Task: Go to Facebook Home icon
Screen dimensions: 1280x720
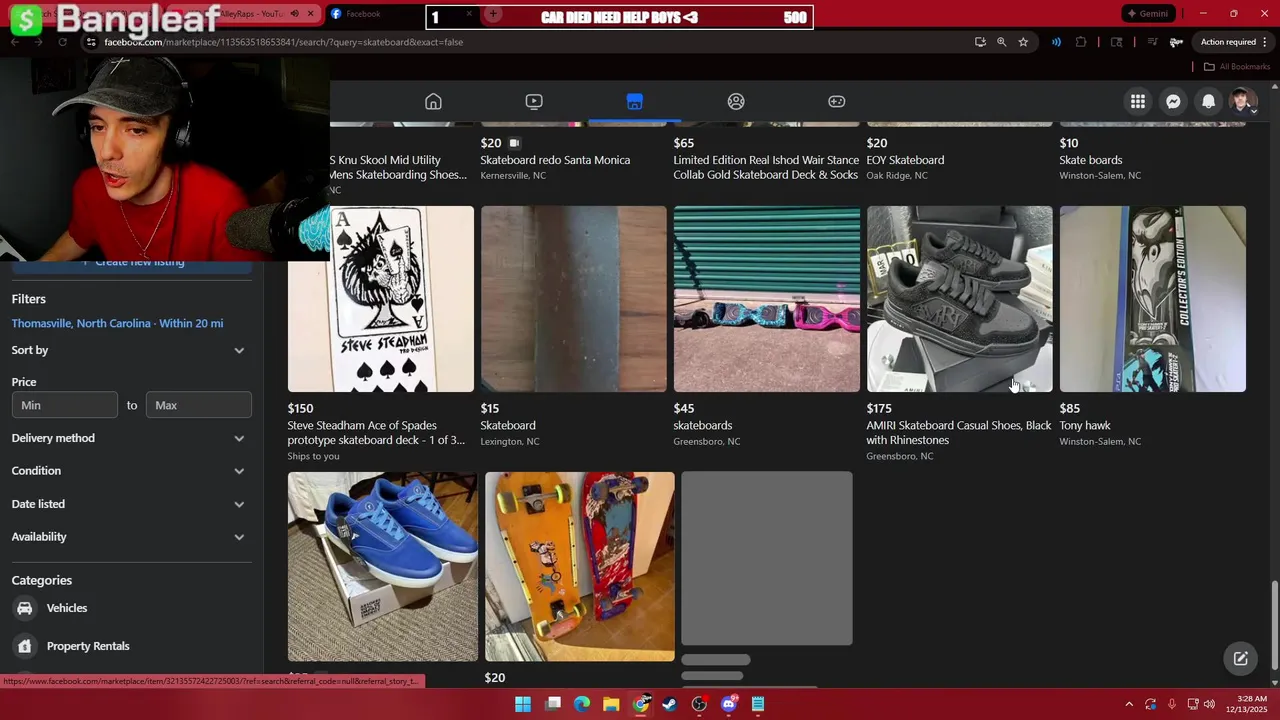Action: coord(433,101)
